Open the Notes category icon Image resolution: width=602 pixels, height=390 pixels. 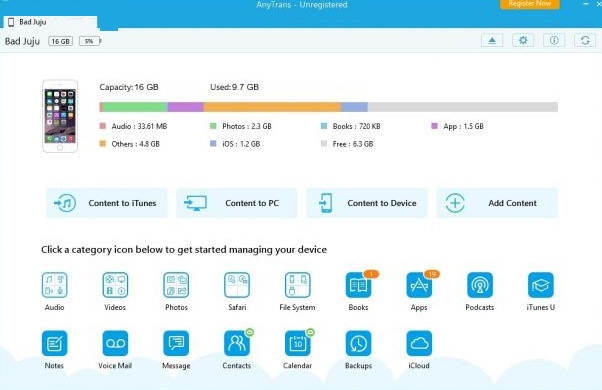pos(54,343)
